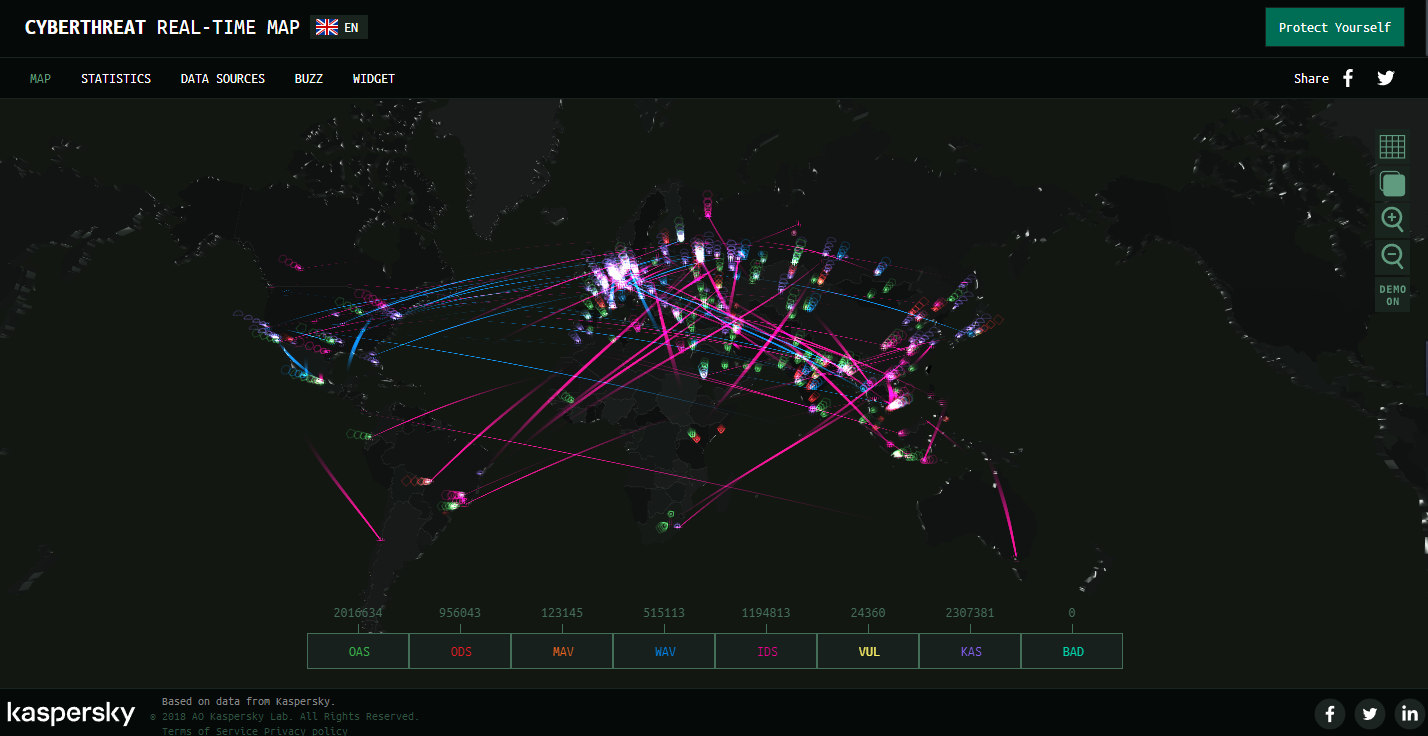Click the Share label text
This screenshot has height=736, width=1428.
pyautogui.click(x=1311, y=78)
